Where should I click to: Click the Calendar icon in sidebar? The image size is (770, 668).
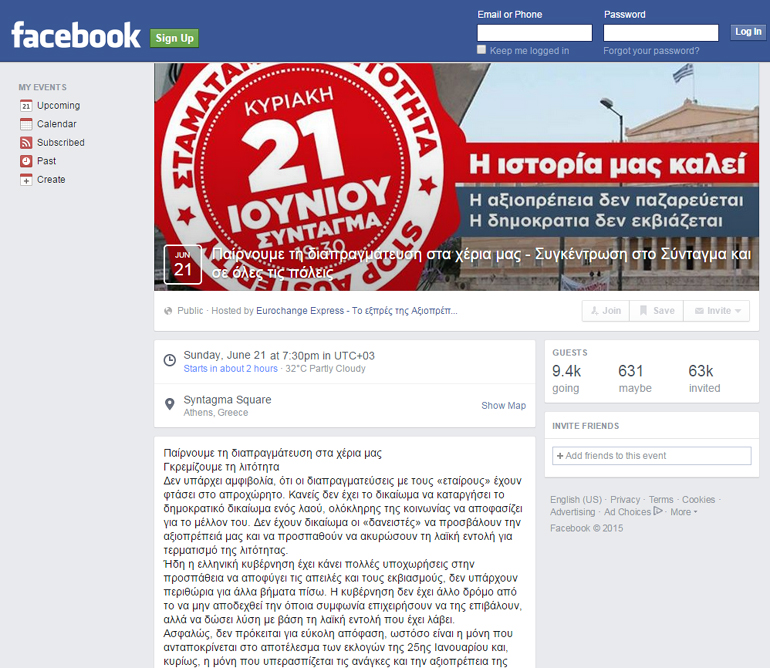(x=26, y=124)
